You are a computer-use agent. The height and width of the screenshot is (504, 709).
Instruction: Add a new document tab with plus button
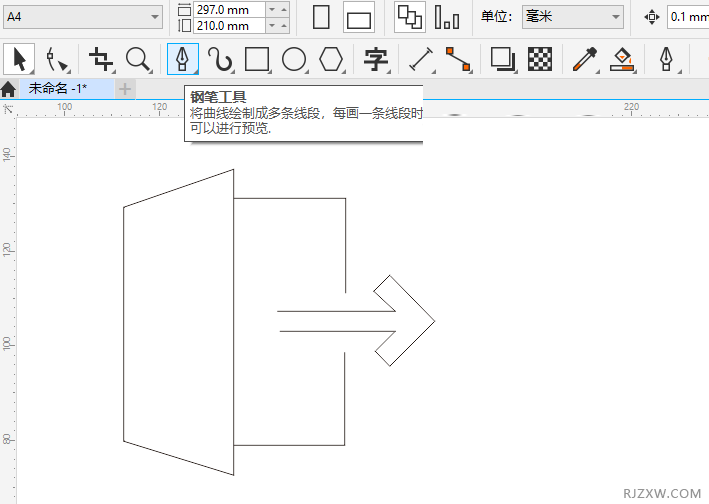[x=125, y=88]
